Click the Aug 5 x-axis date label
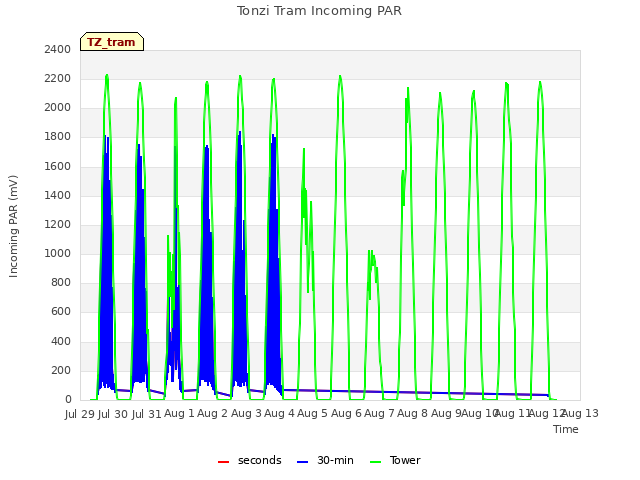 point(312,413)
